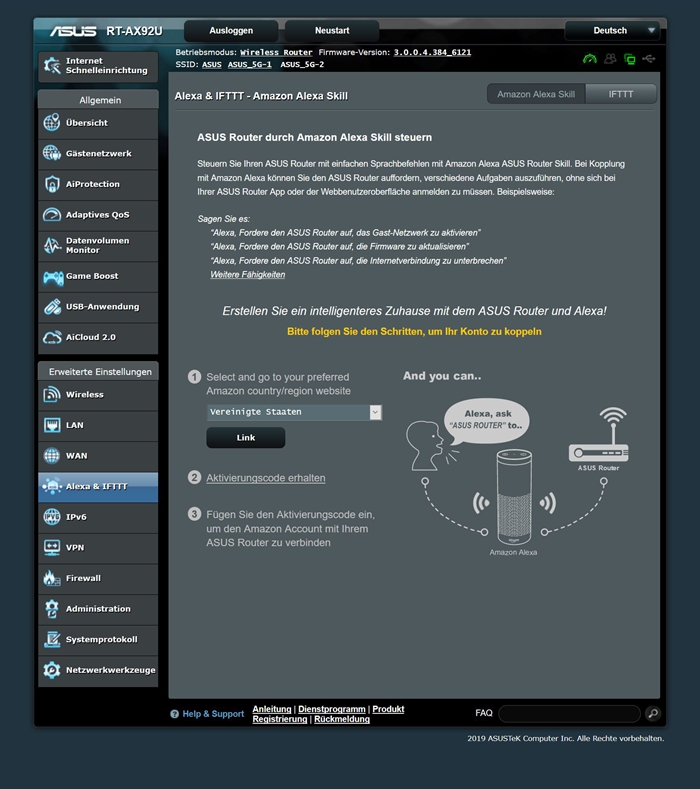
Task: Click the Wireless settings icon
Action: tap(52, 394)
